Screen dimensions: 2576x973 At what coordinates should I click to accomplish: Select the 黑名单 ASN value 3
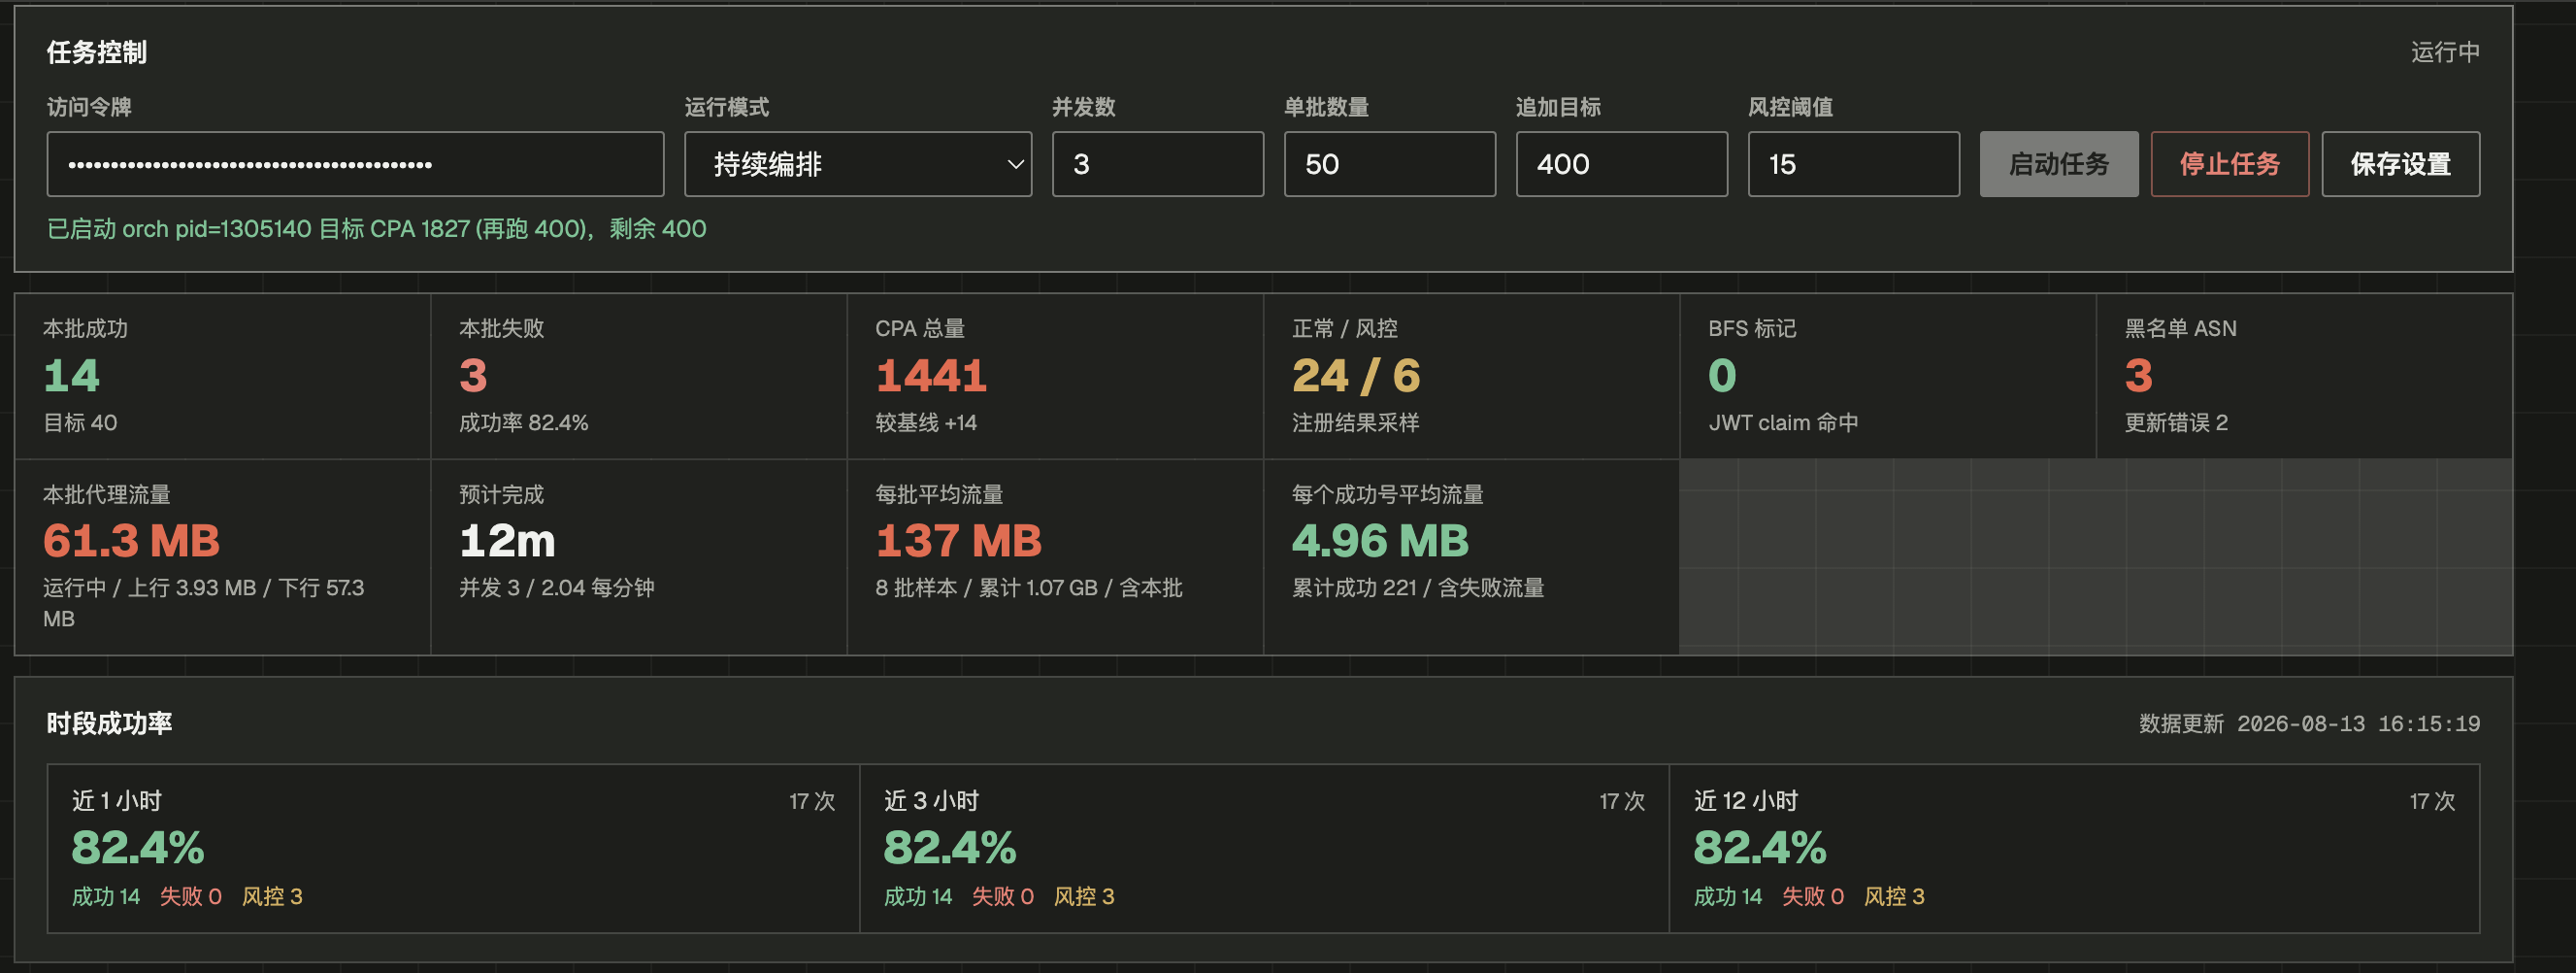pyautogui.click(x=2138, y=376)
